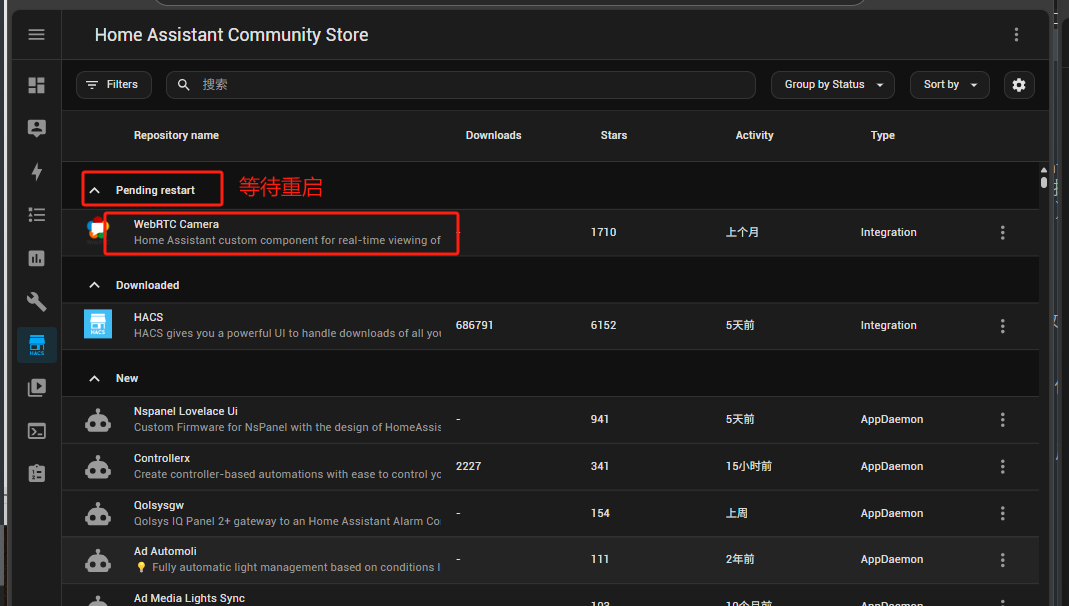The image size is (1069, 606).
Task: Open the Media player sidebar icon
Action: click(37, 388)
